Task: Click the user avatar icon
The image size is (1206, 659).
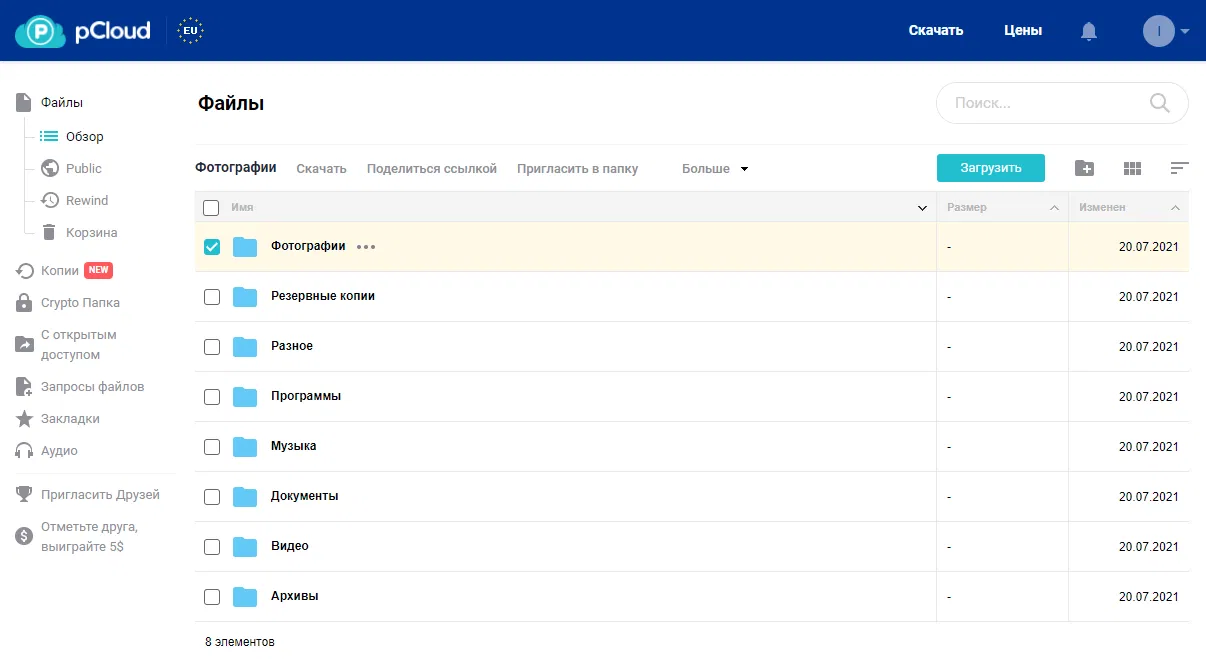Action: tap(1158, 31)
